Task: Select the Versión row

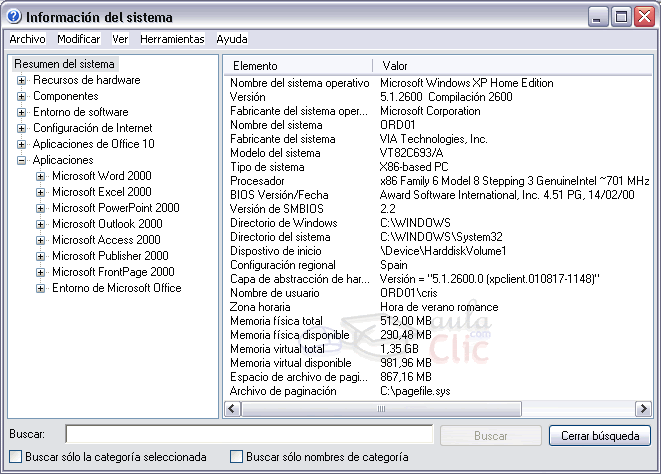Action: 438,97
